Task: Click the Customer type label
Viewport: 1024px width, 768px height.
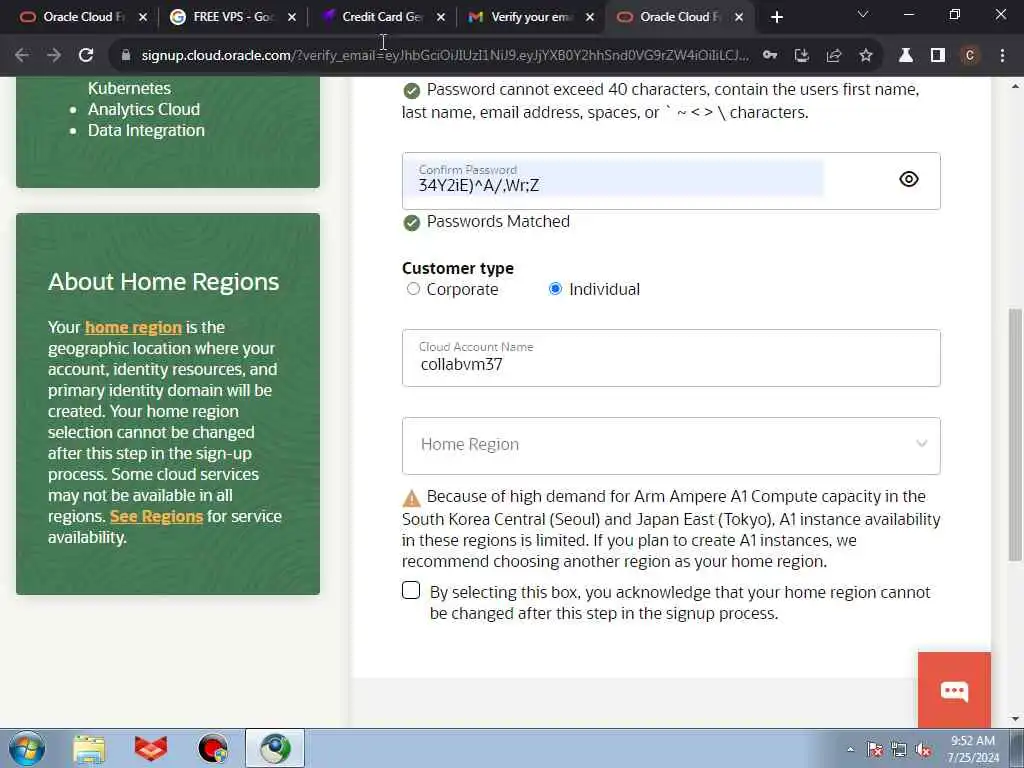Action: pos(458,268)
